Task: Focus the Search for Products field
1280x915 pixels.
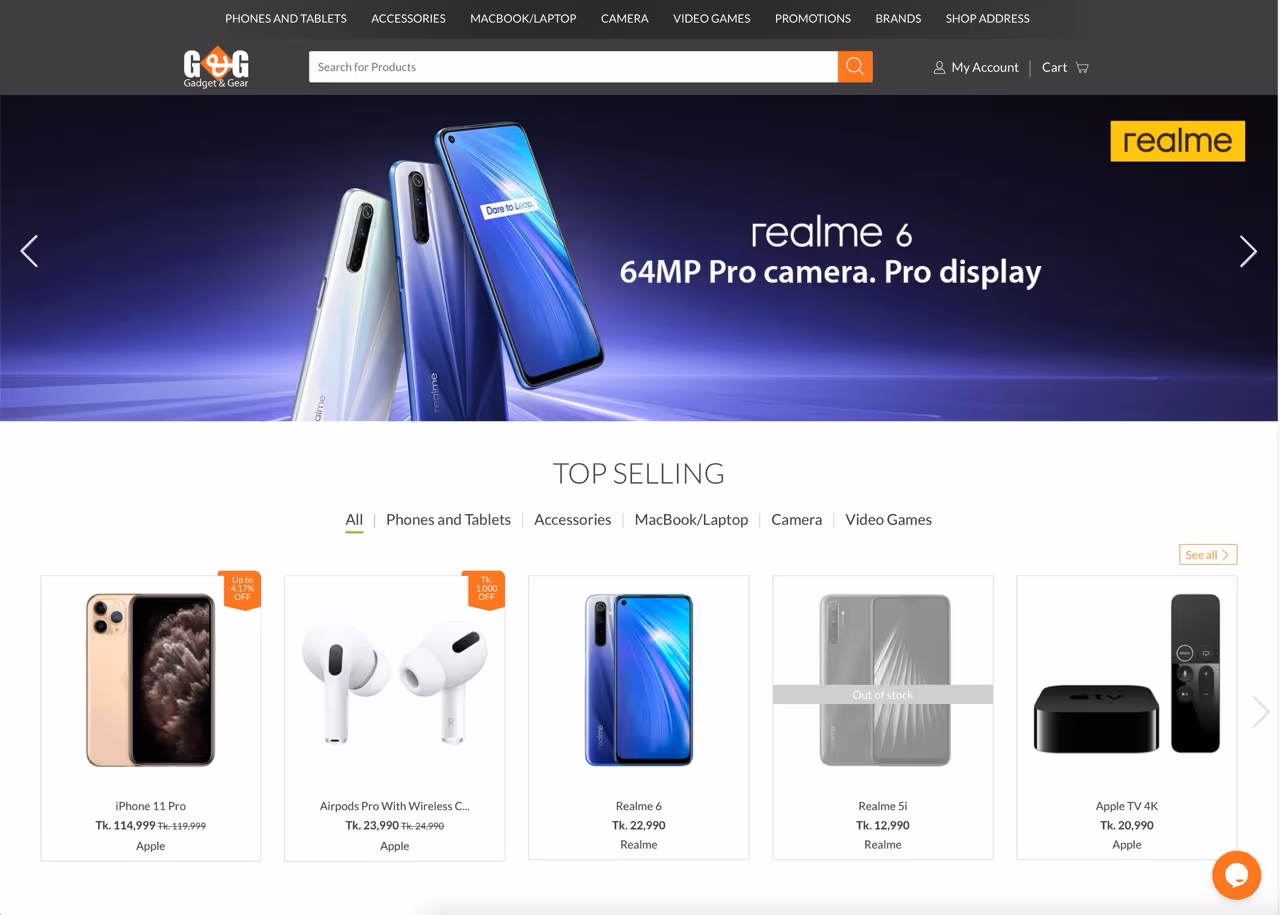Action: coord(573,67)
